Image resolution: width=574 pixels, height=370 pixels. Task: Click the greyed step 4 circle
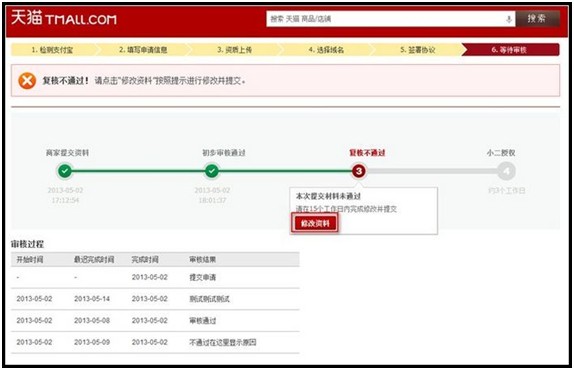(506, 171)
